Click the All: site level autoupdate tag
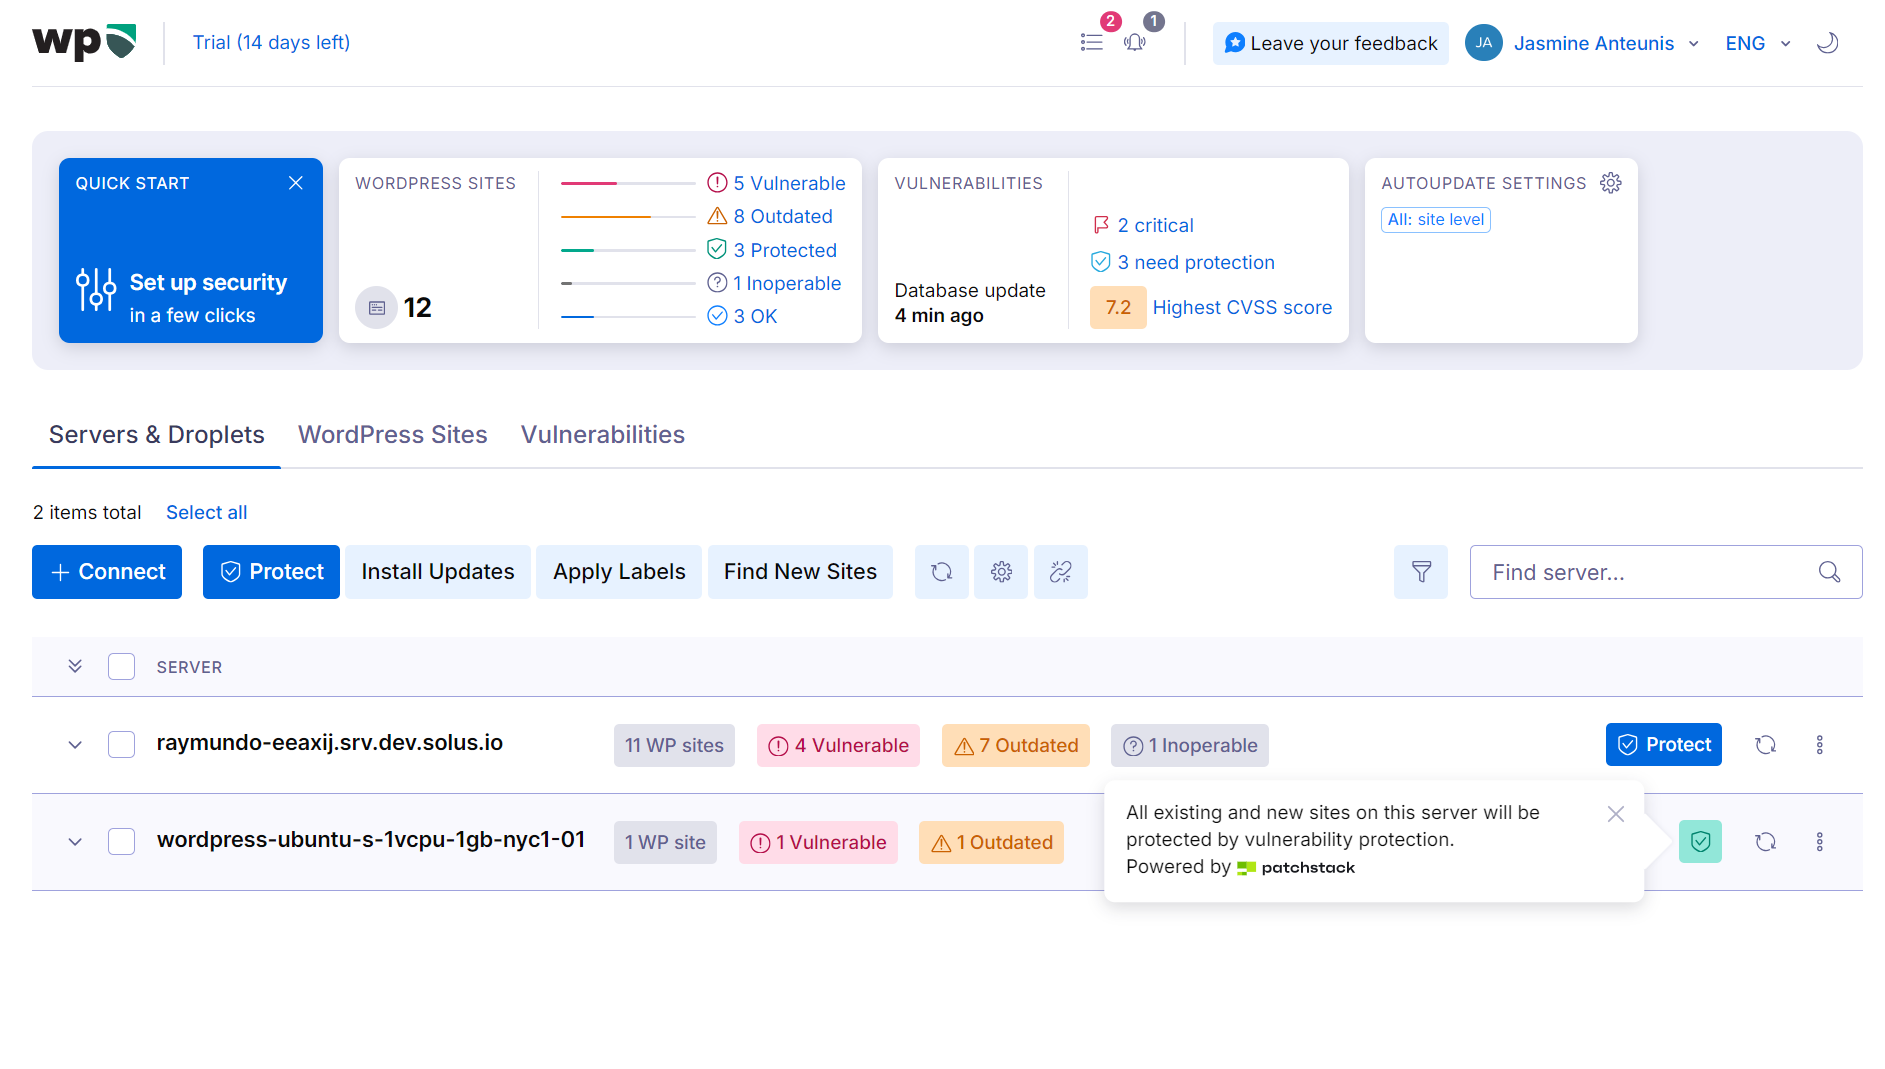 1436,220
